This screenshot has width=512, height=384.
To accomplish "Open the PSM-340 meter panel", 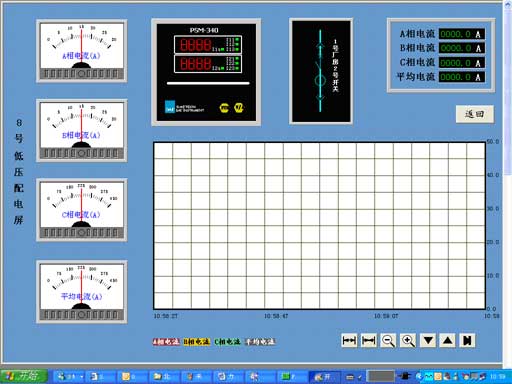I will (206, 72).
